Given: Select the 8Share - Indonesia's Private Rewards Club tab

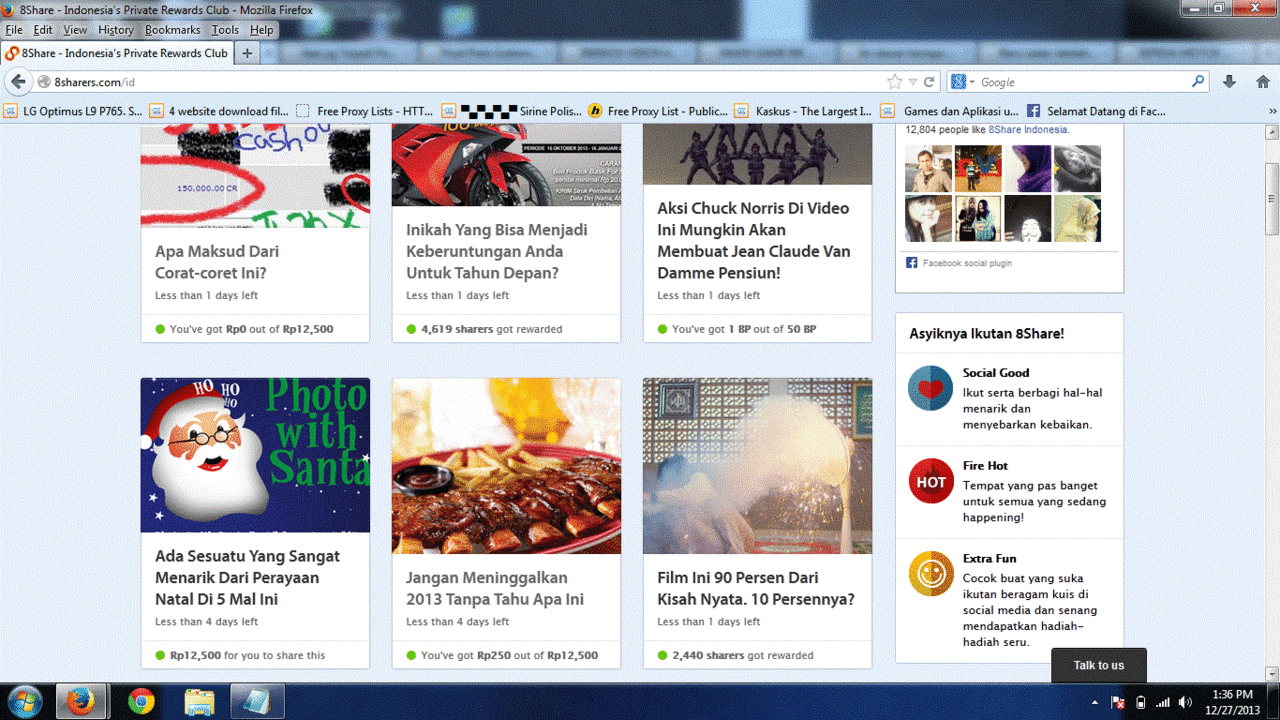Looking at the screenshot, I should pyautogui.click(x=117, y=53).
